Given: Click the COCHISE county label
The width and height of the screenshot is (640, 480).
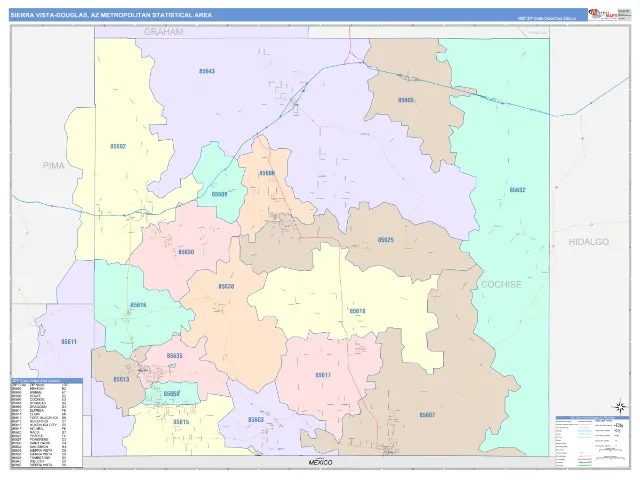Looking at the screenshot, I should point(501,284).
